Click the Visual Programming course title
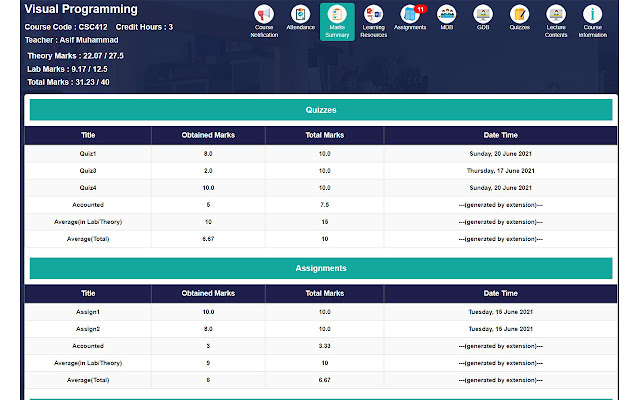The width and height of the screenshot is (640, 400). (x=81, y=10)
